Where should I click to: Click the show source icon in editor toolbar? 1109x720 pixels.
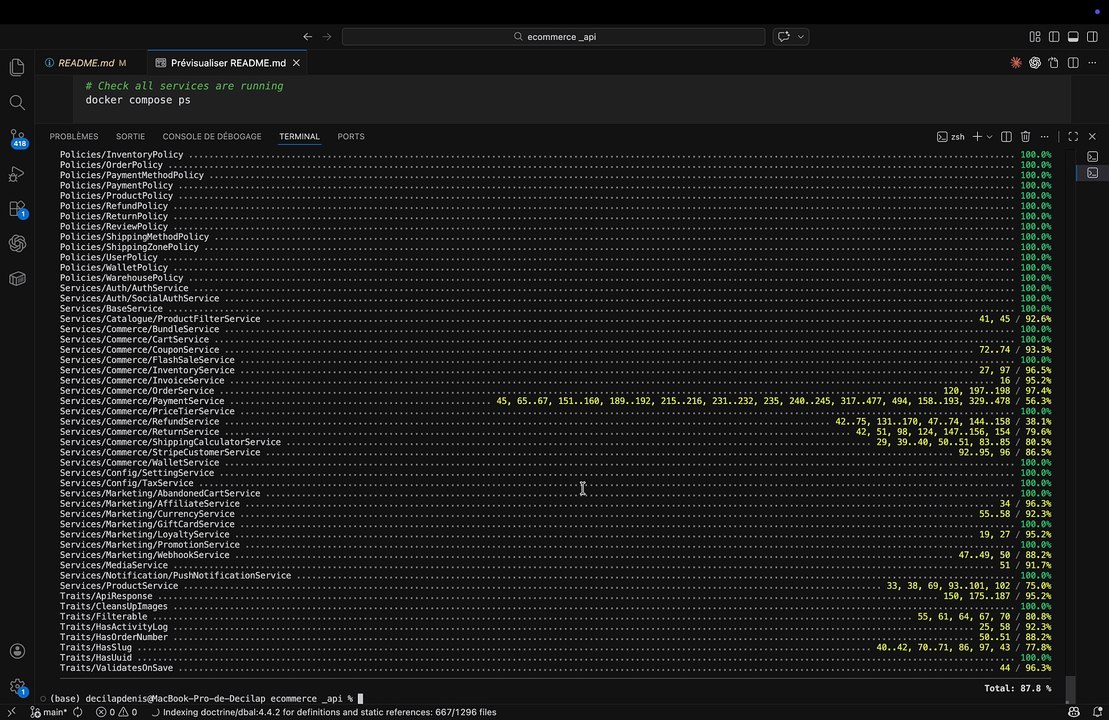coord(1054,63)
